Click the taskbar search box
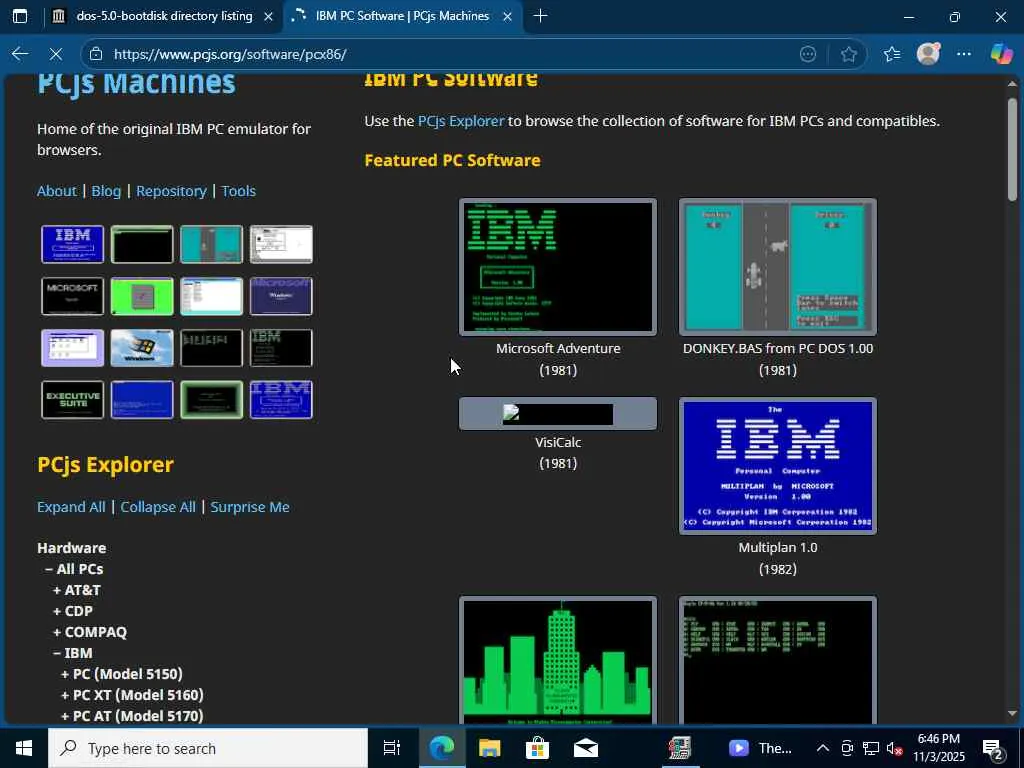This screenshot has height=768, width=1024. coord(208,748)
